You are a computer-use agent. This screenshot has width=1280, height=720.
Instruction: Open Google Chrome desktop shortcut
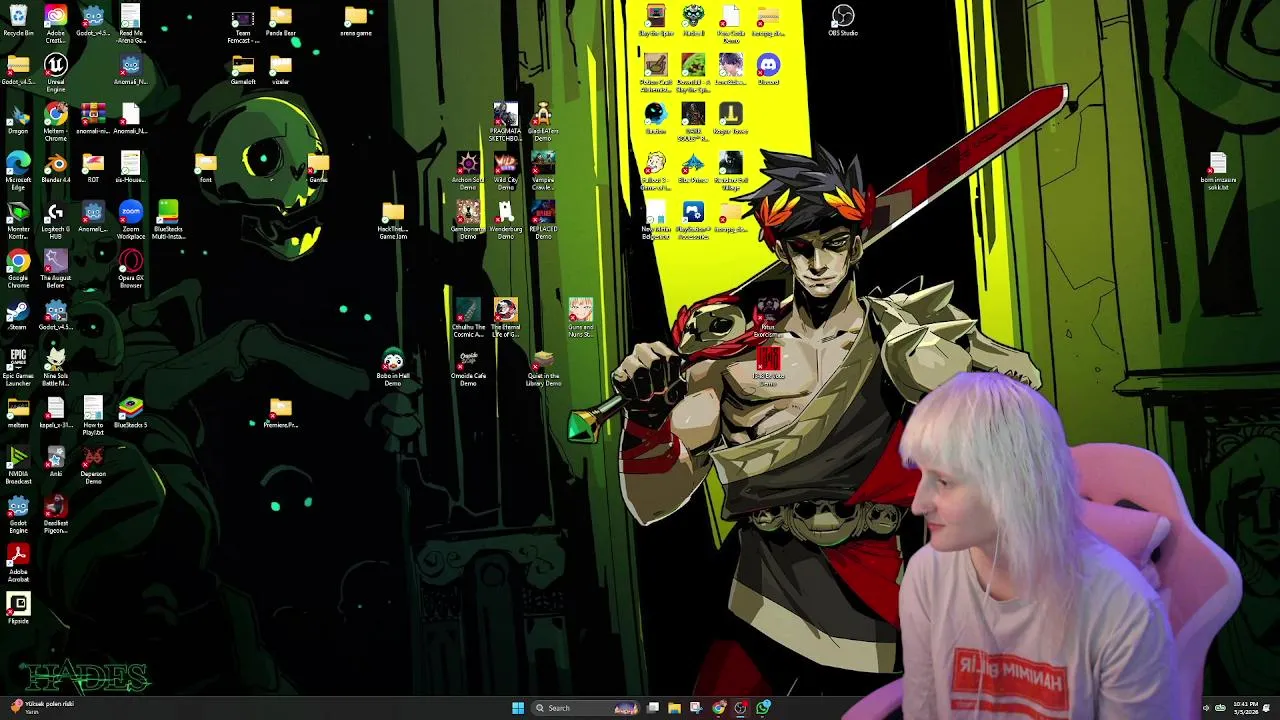click(18, 269)
